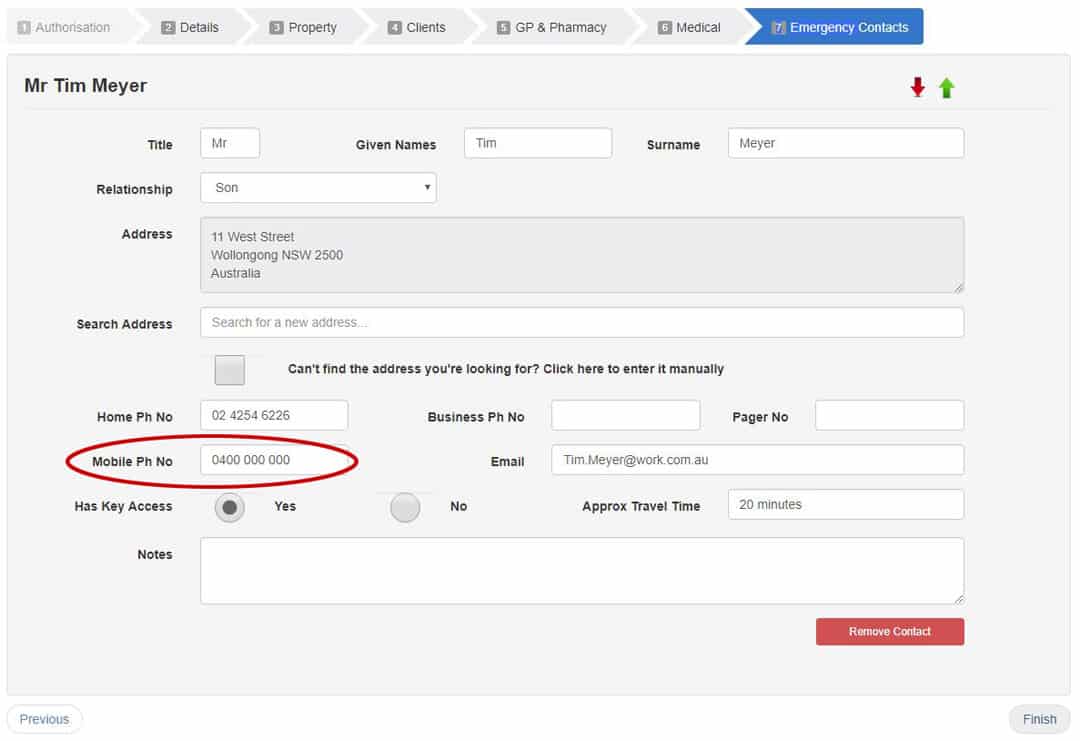Switch to the Medical step tab
Image resolution: width=1080 pixels, height=741 pixels.
tap(689, 27)
